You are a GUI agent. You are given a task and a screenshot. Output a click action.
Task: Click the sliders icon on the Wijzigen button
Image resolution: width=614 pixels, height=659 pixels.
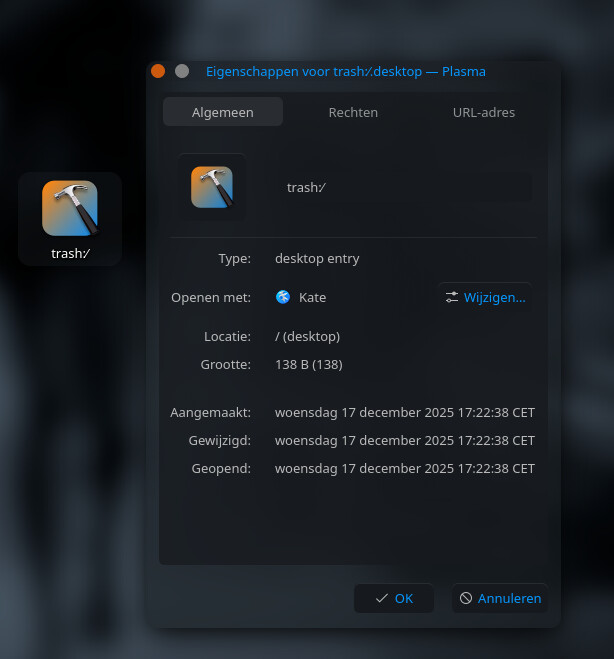(452, 297)
